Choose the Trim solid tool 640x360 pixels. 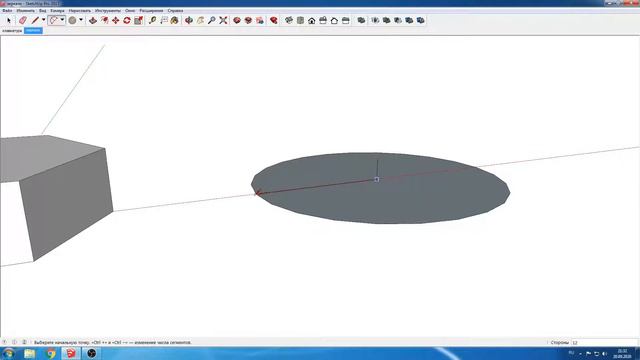[x=409, y=20]
